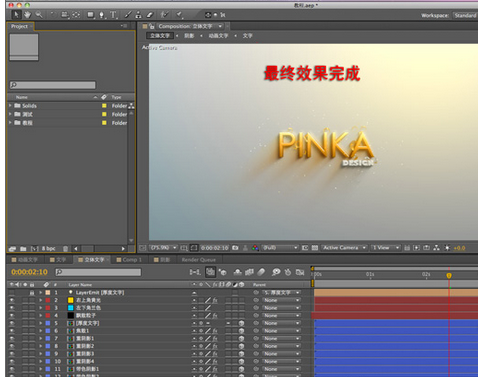Image resolution: width=478 pixels, height=377 pixels.
Task: Hide layer 4 with eye icon
Action: coord(12,315)
